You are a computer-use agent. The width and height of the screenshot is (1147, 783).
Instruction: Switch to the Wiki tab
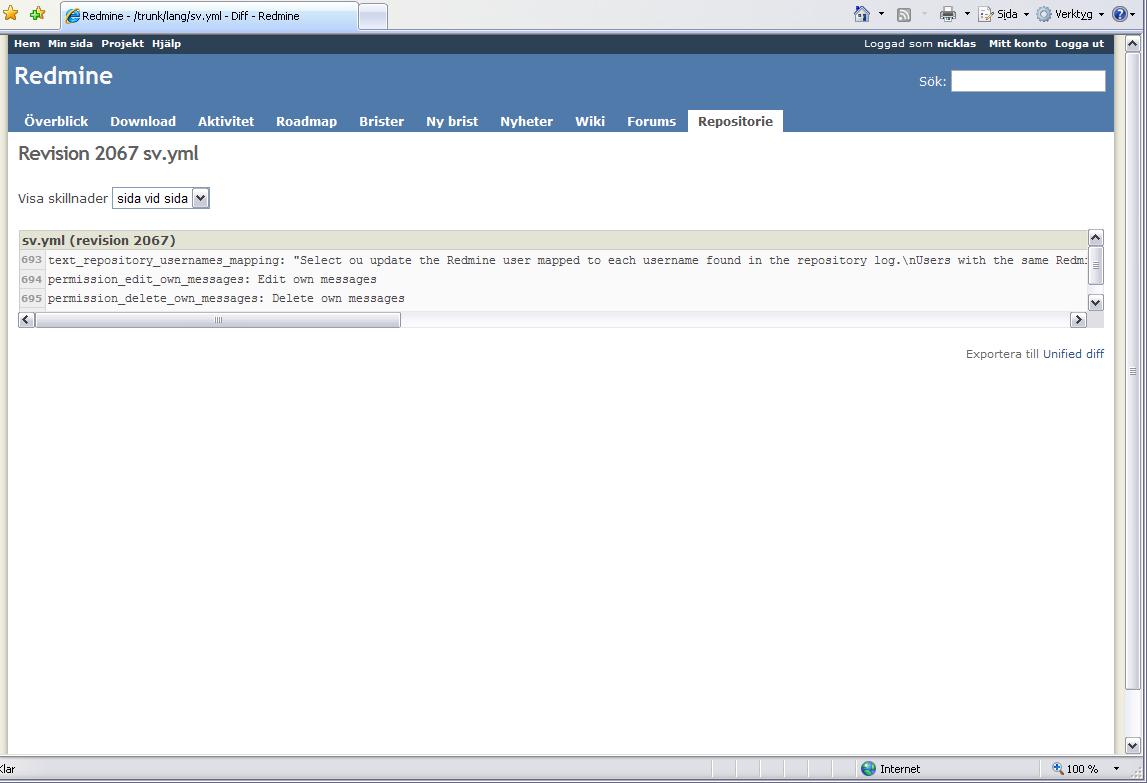point(590,121)
